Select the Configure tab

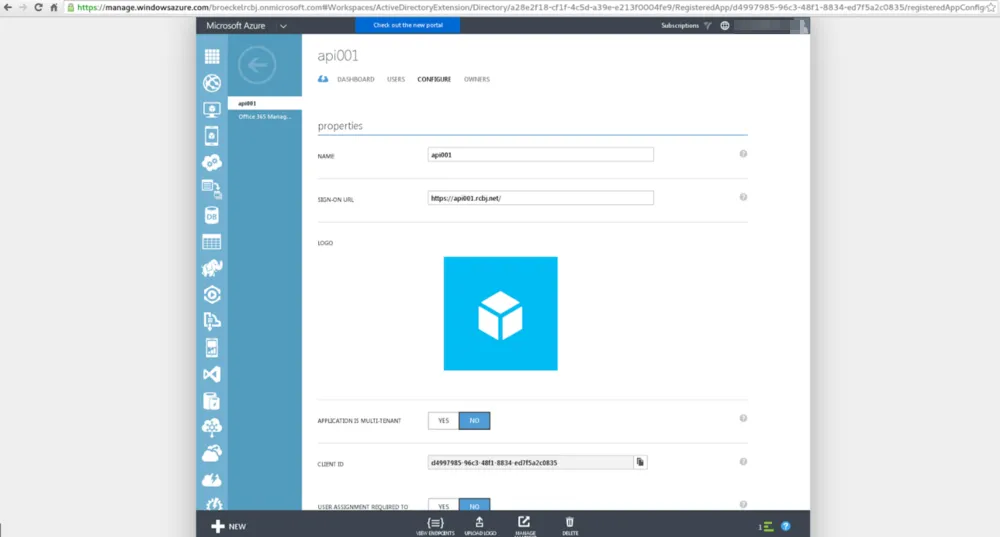(x=434, y=79)
